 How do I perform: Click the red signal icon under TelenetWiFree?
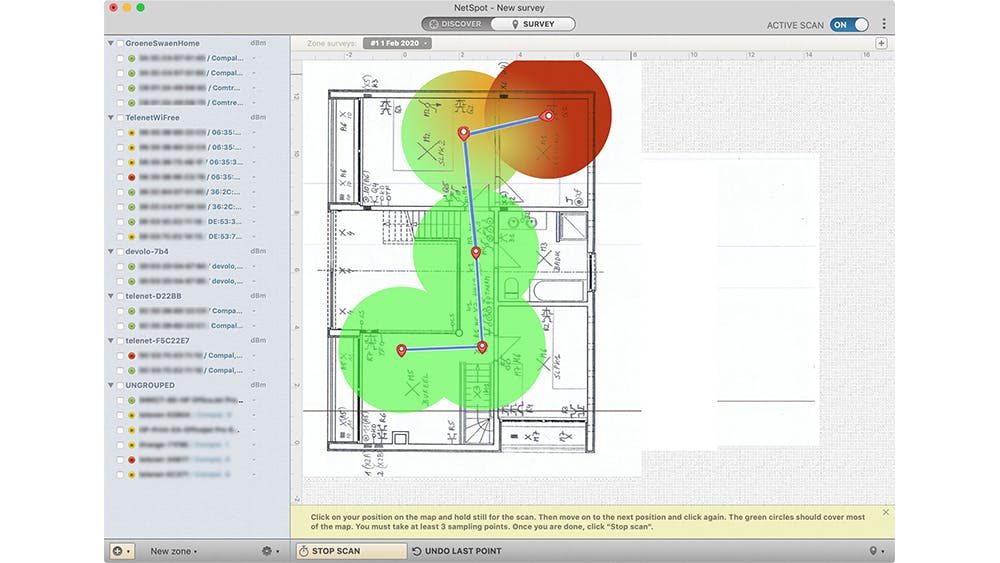pos(131,177)
